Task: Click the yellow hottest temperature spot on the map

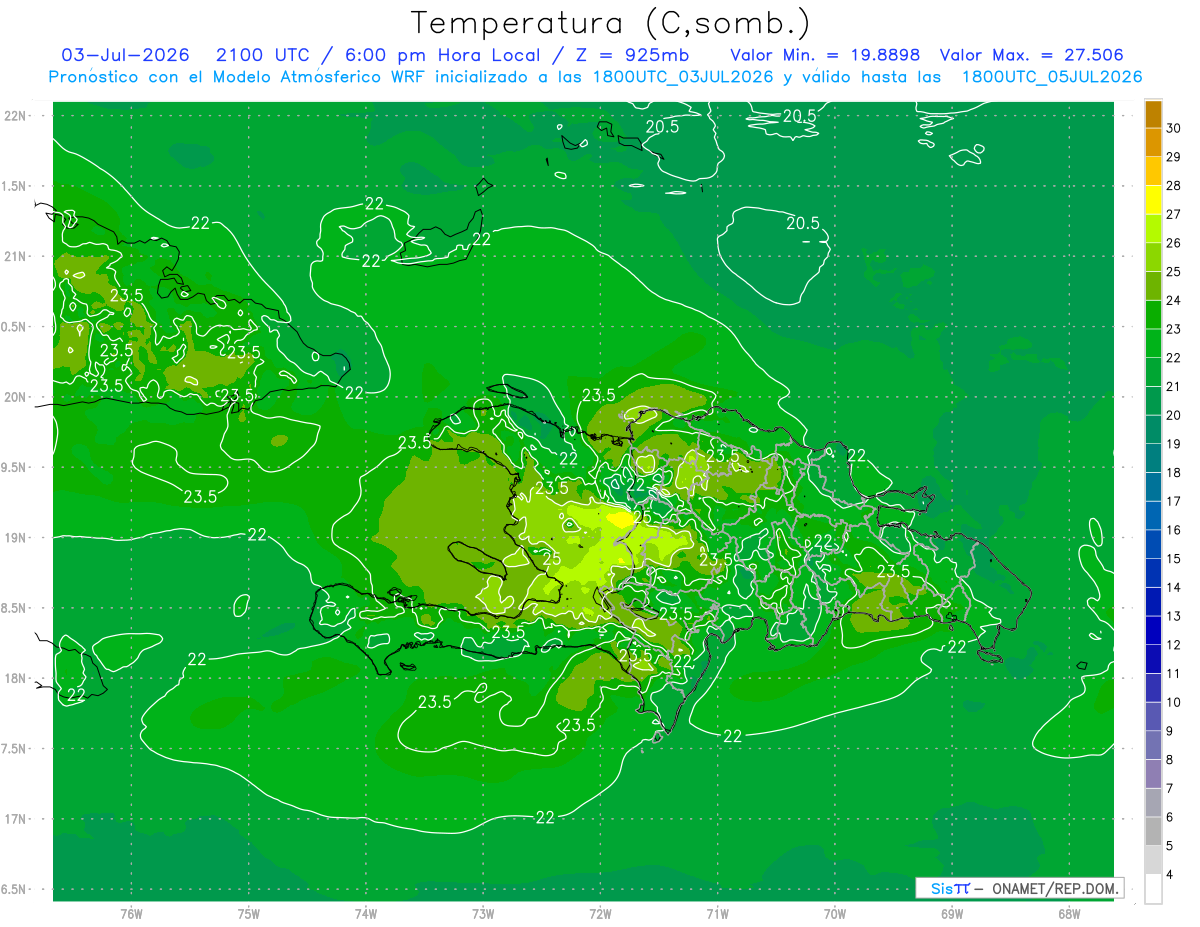Action: pyautogui.click(x=620, y=518)
